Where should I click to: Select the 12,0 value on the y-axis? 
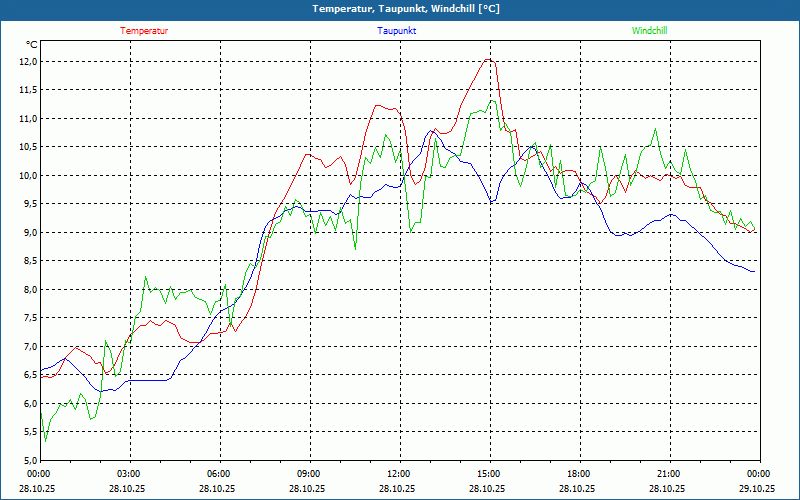coord(27,61)
